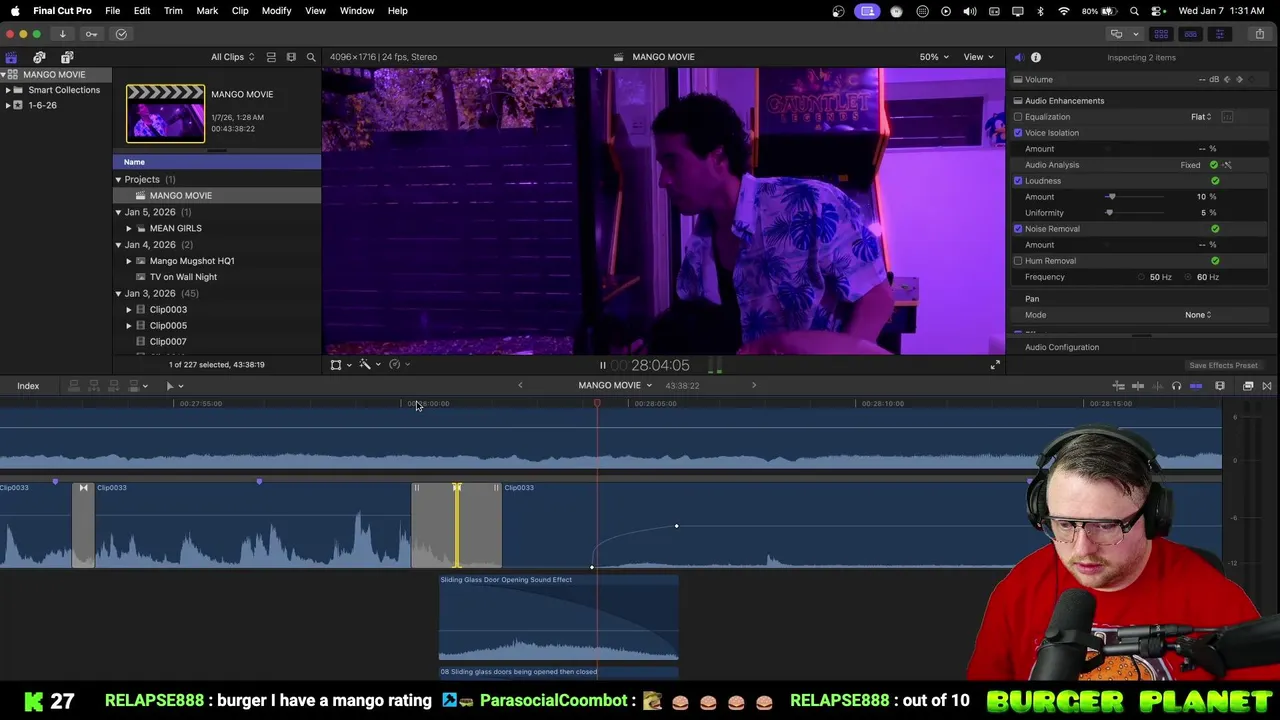
Task: Open the Modify menu
Action: coord(276,11)
